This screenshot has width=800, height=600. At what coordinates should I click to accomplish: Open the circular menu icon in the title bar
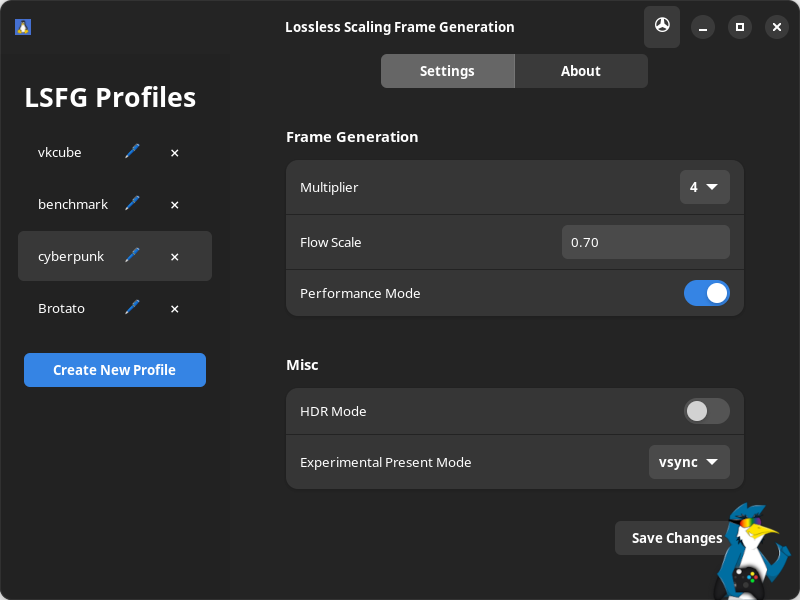coord(662,27)
